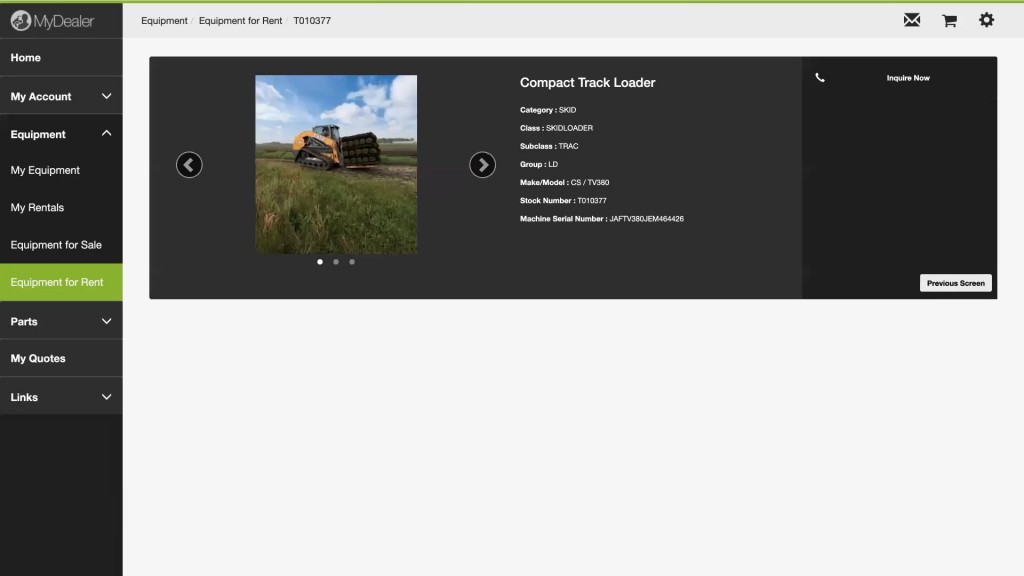Click the Previous Screen button
The width and height of the screenshot is (1024, 576).
[955, 283]
